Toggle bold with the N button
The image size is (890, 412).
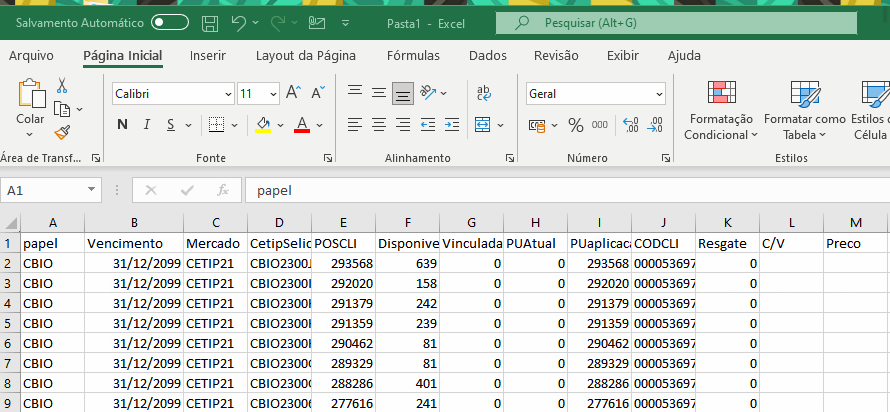[122, 125]
